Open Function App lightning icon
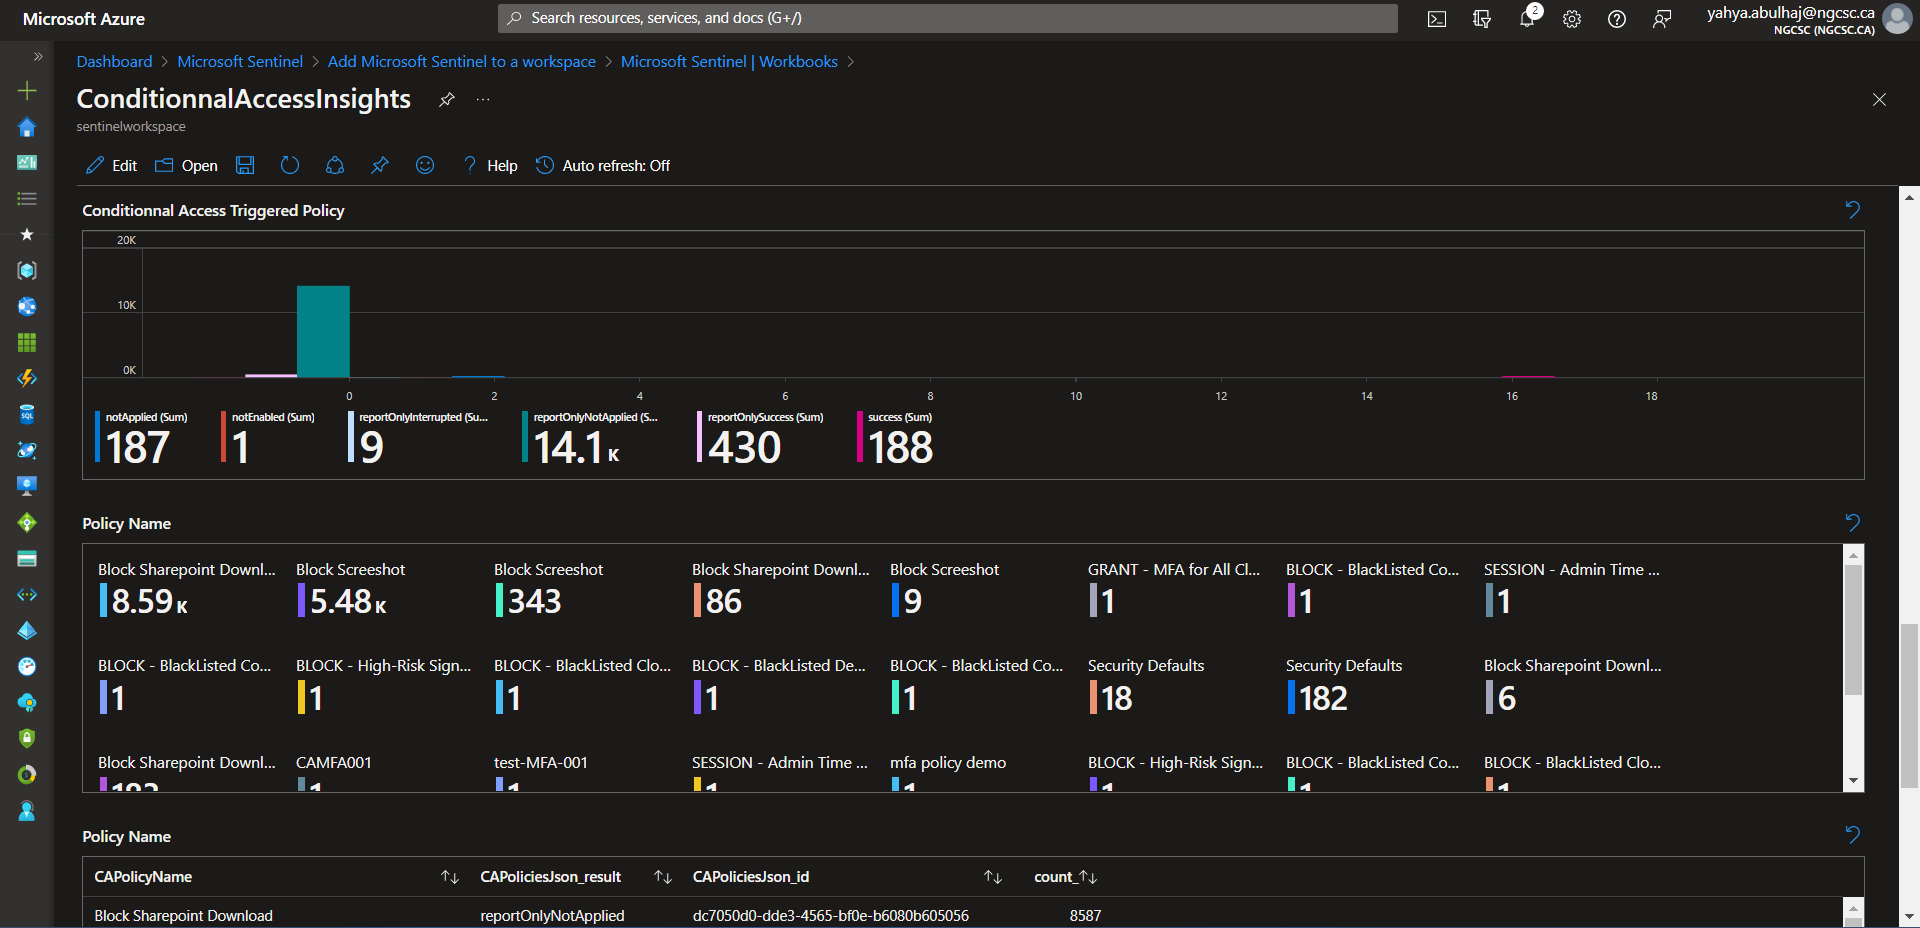Viewport: 1920px width, 928px height. (27, 379)
